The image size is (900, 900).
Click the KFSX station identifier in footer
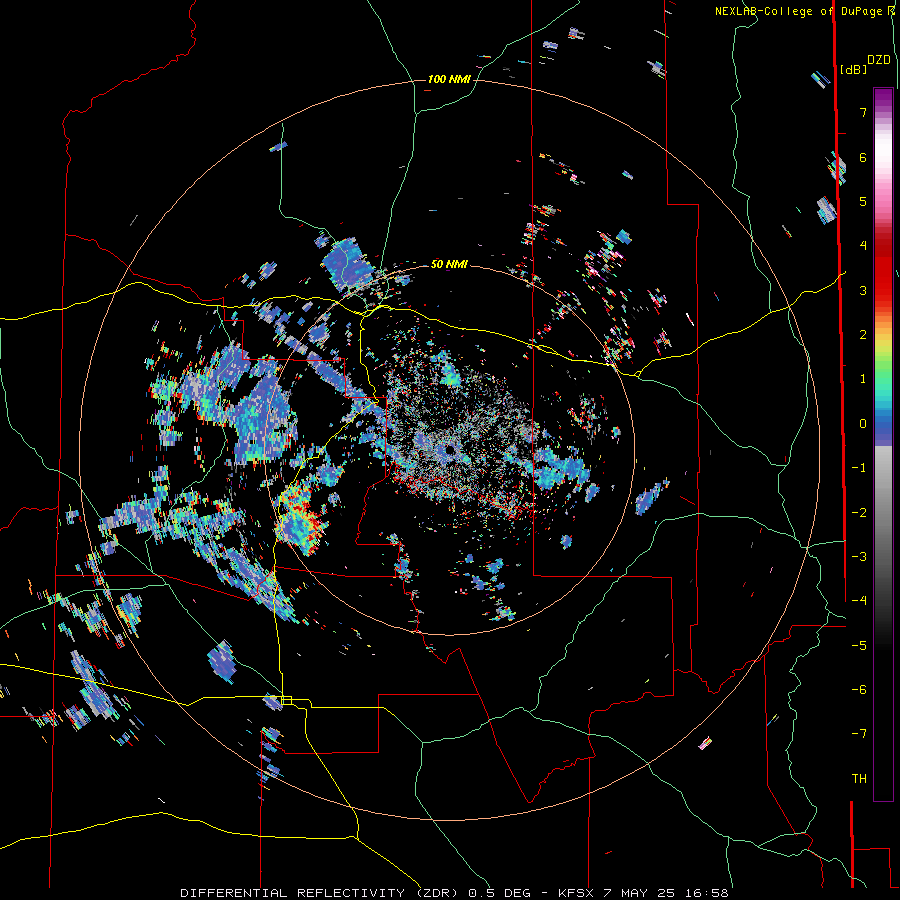577,893
